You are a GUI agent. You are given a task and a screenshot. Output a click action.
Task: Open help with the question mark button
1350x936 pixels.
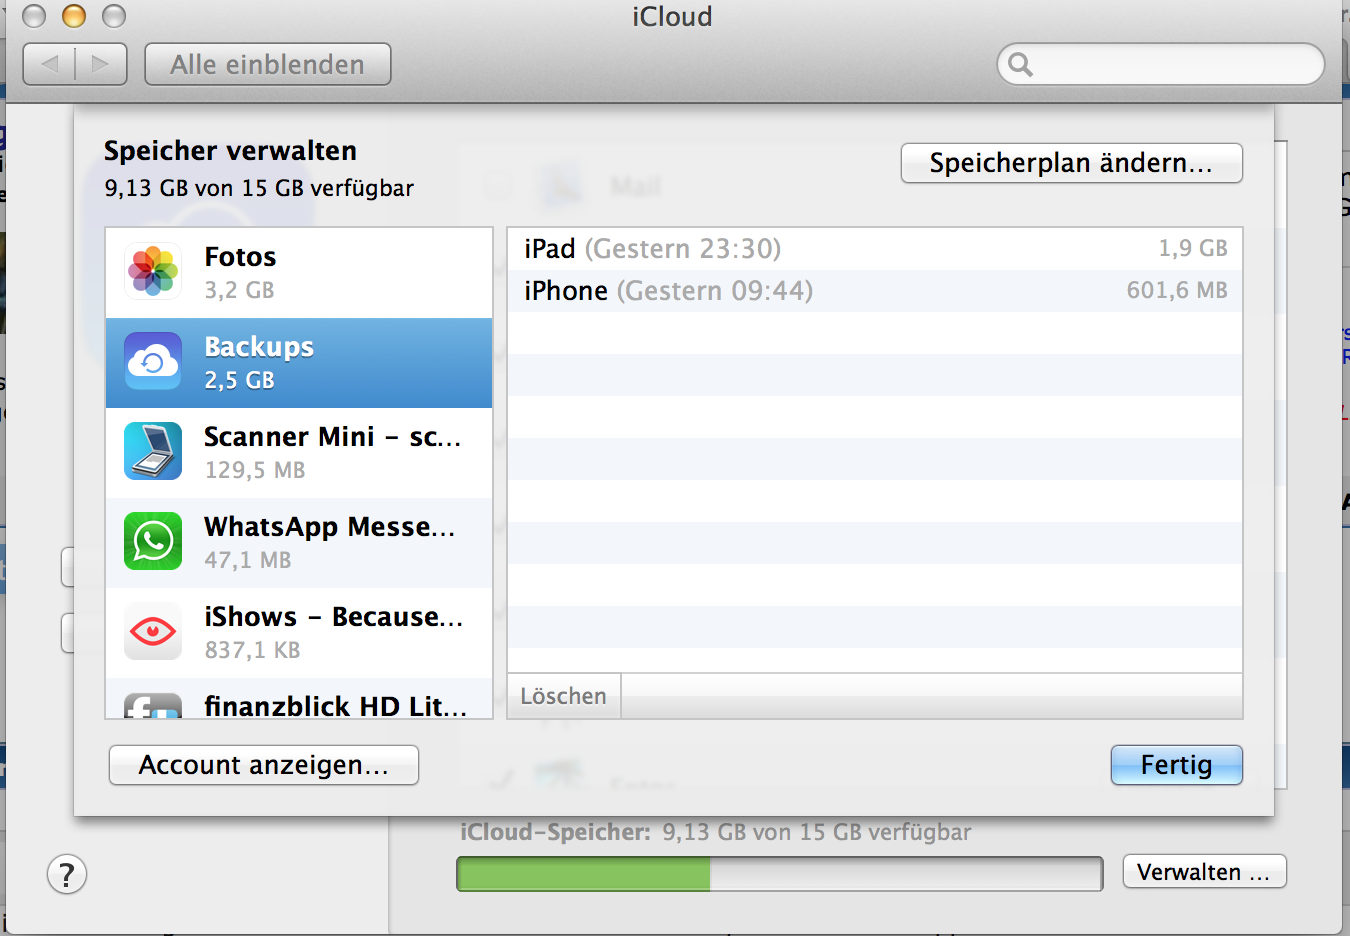(x=67, y=875)
